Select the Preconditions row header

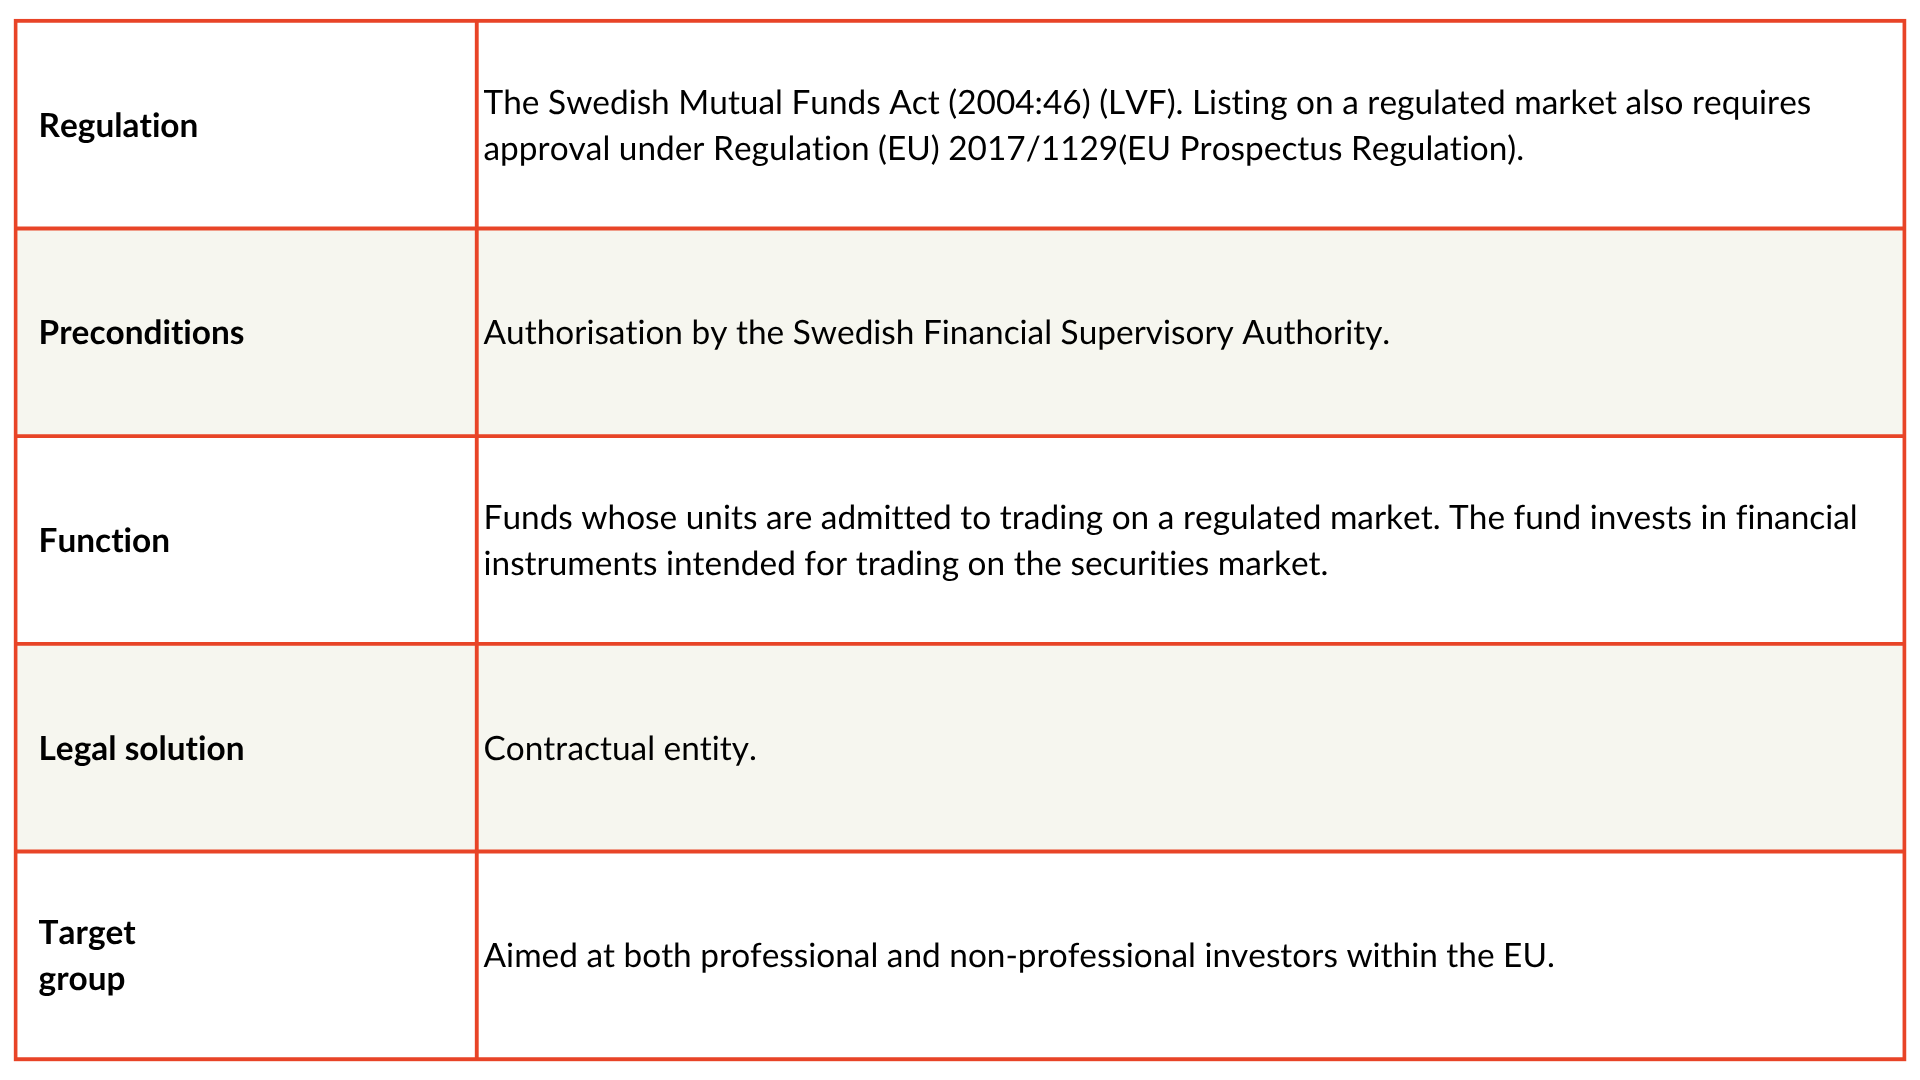[141, 333]
